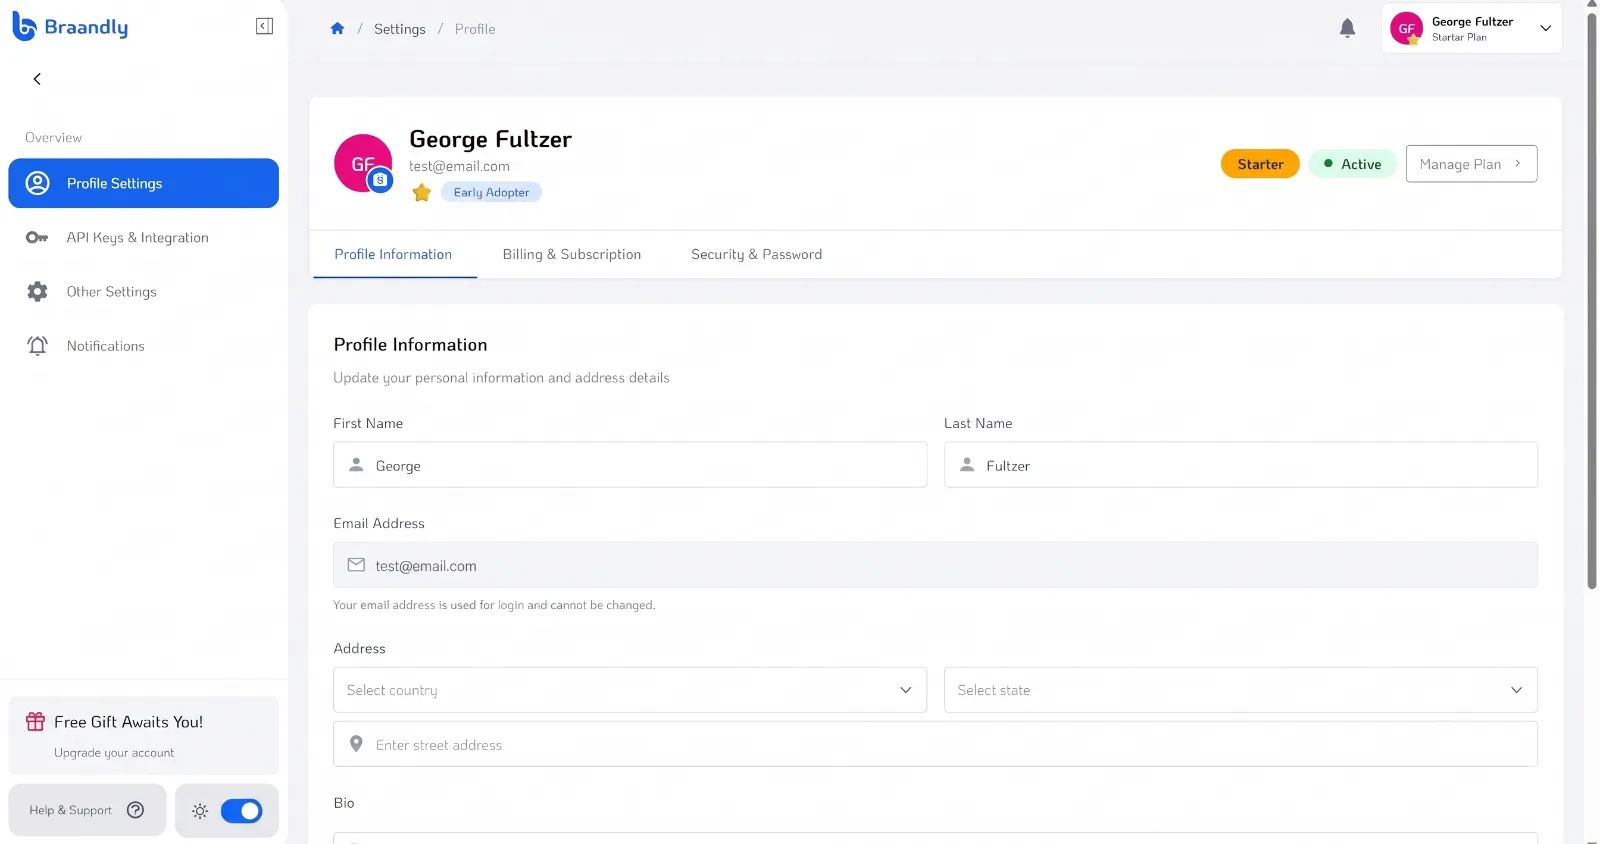Switch to Security & Password tab
Screen dimensions: 1600x844
click(757, 255)
